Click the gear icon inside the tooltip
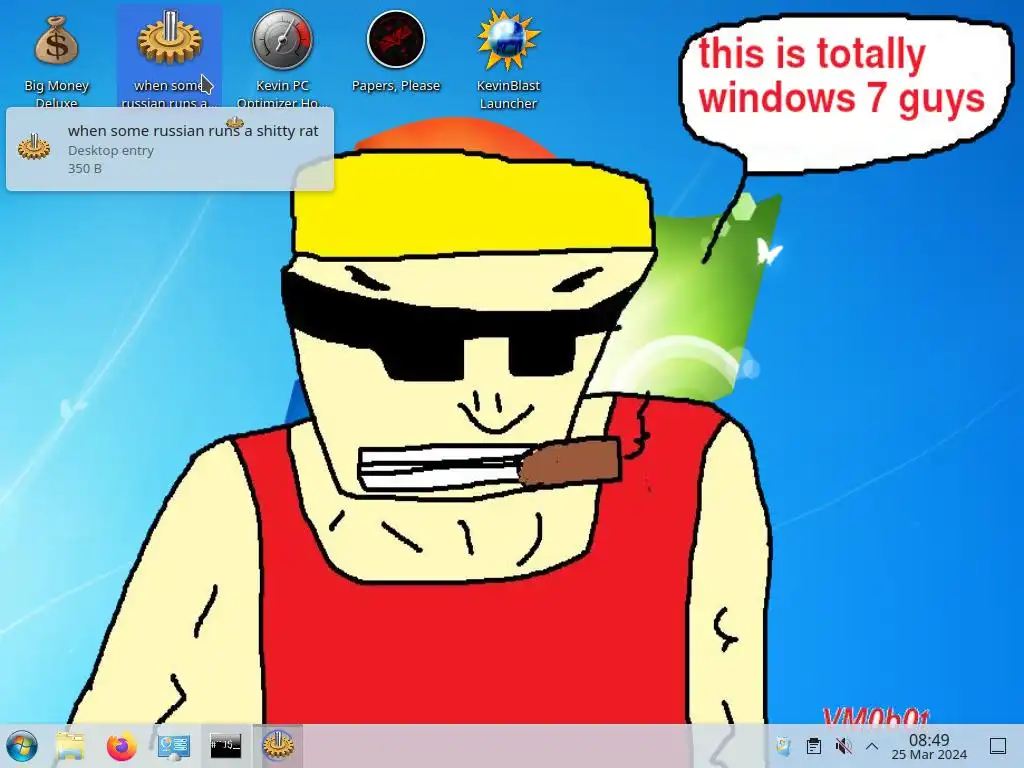 [34, 146]
